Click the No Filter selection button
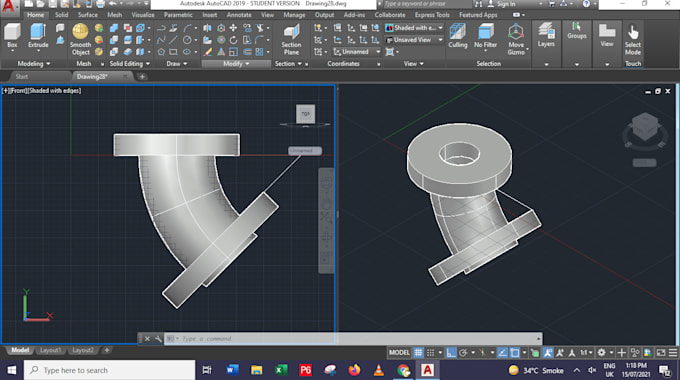Screen dimensions: 680x380 (x=485, y=36)
